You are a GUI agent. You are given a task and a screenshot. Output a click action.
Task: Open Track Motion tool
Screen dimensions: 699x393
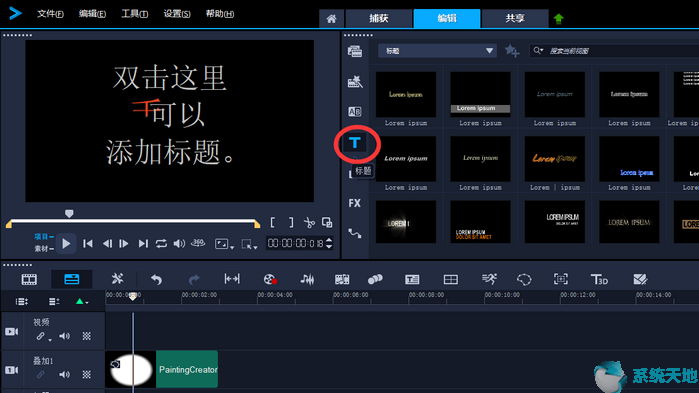pos(375,279)
